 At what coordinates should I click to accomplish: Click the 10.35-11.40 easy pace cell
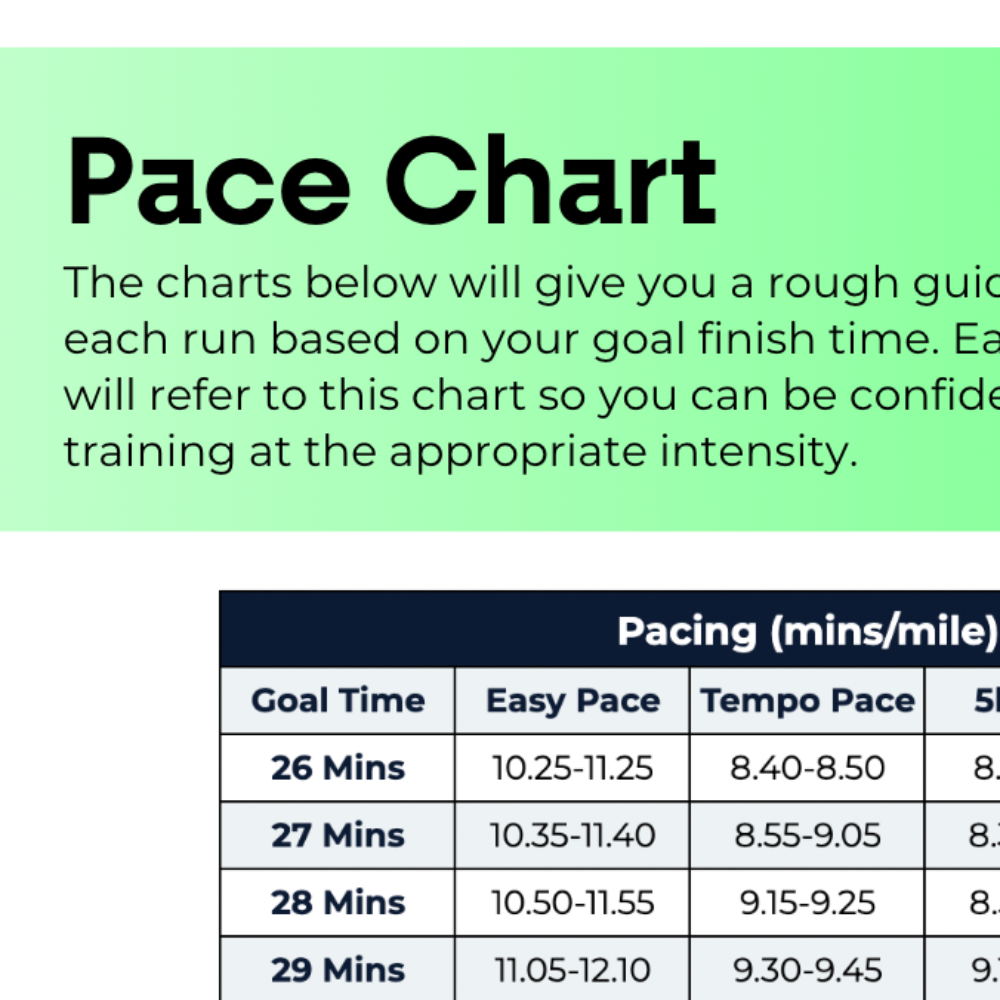point(572,835)
